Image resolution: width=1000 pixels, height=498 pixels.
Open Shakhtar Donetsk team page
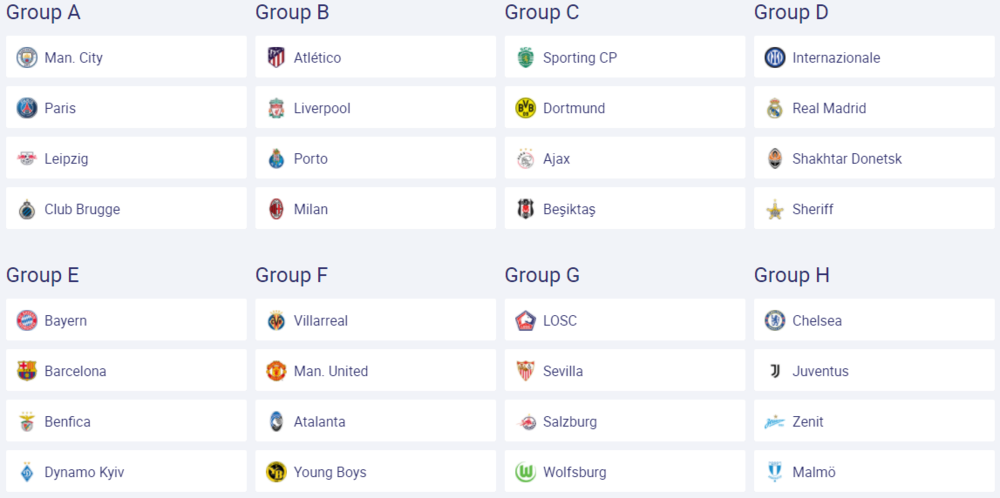(846, 159)
